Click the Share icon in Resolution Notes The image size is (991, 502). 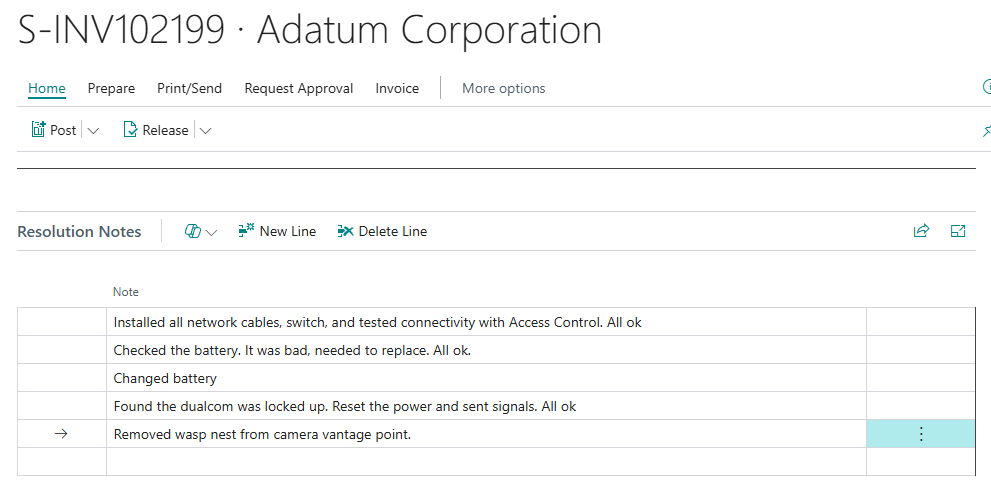pyautogui.click(x=921, y=231)
